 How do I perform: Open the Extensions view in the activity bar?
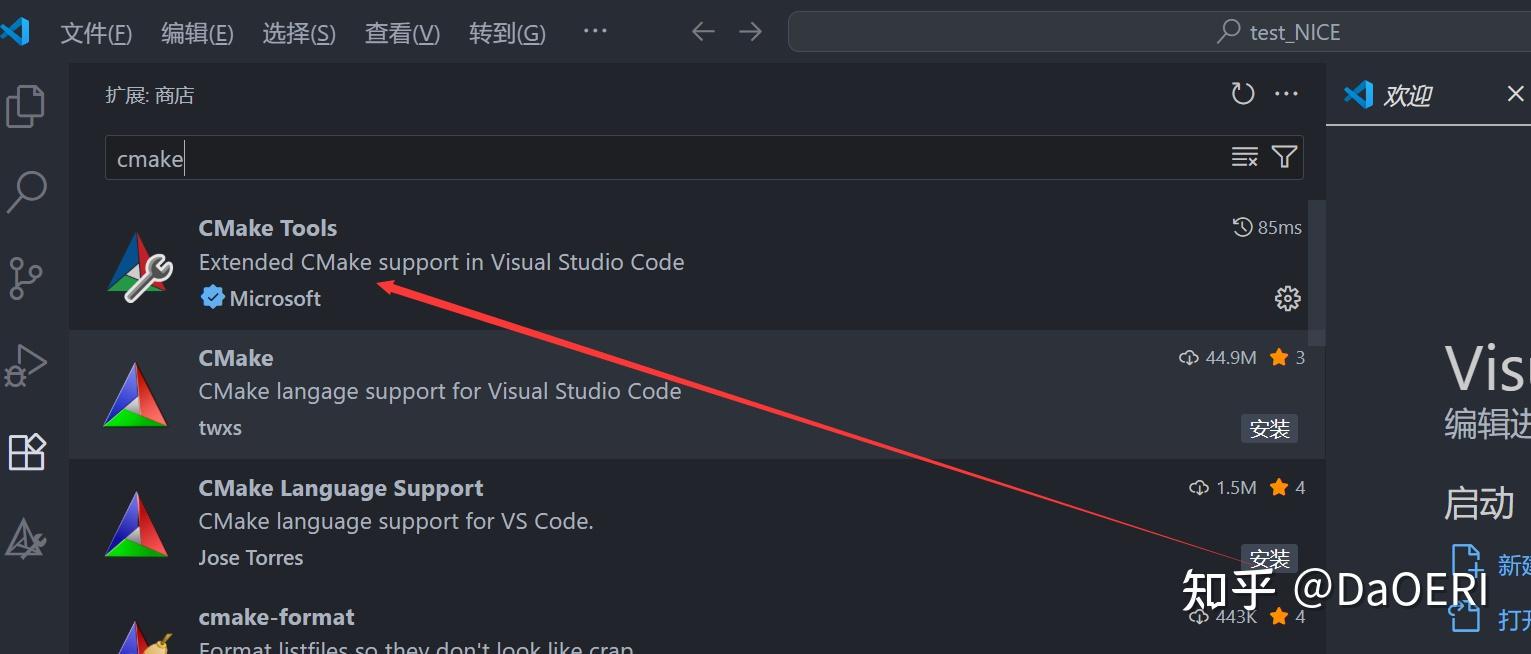[25, 452]
